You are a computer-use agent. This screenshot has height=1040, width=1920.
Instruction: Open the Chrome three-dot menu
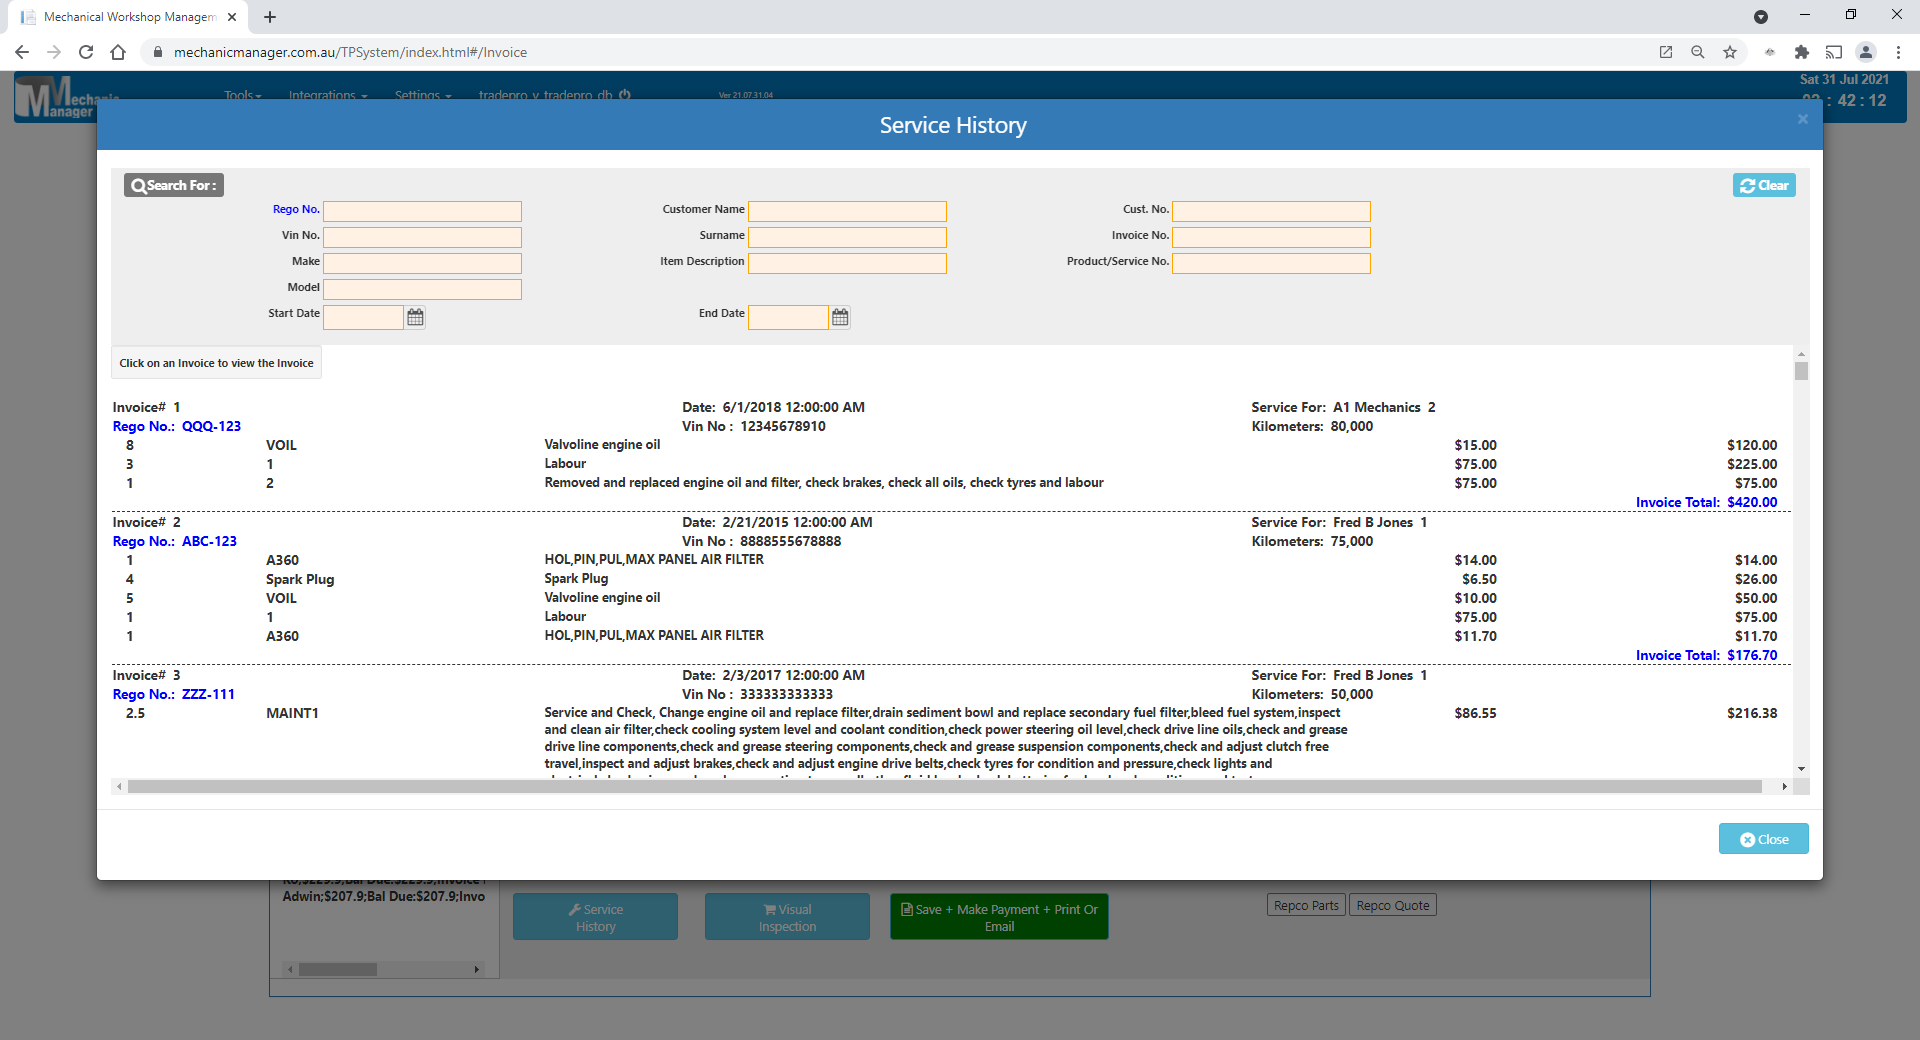(x=1898, y=52)
